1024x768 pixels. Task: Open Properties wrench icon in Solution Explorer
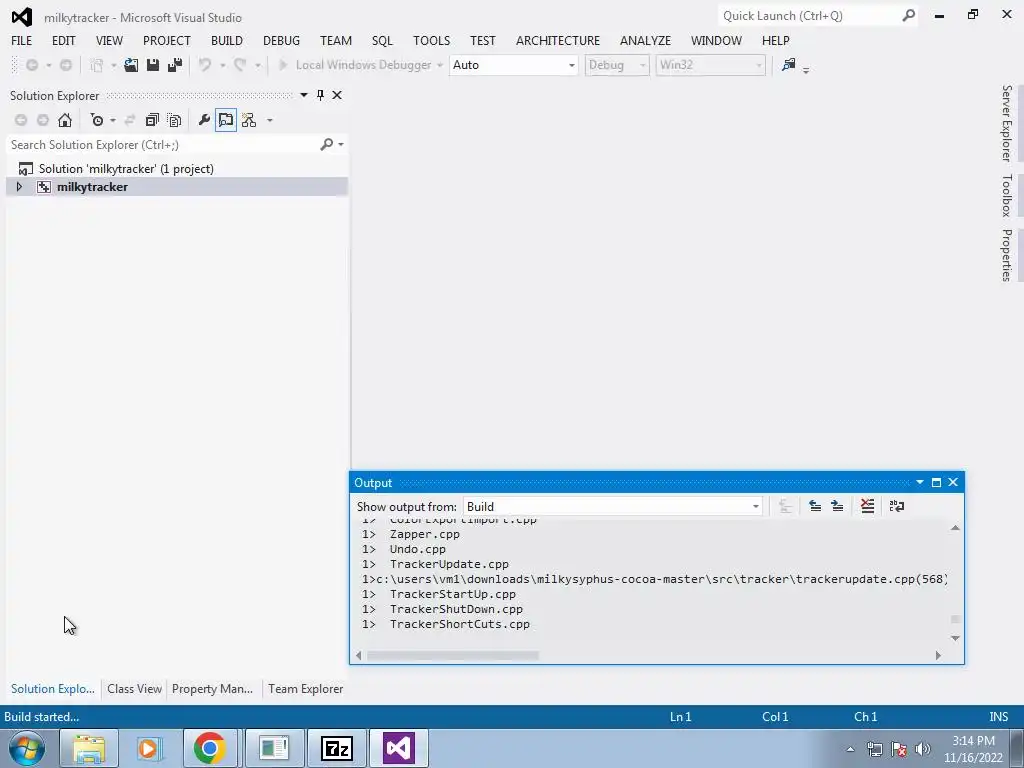click(204, 120)
